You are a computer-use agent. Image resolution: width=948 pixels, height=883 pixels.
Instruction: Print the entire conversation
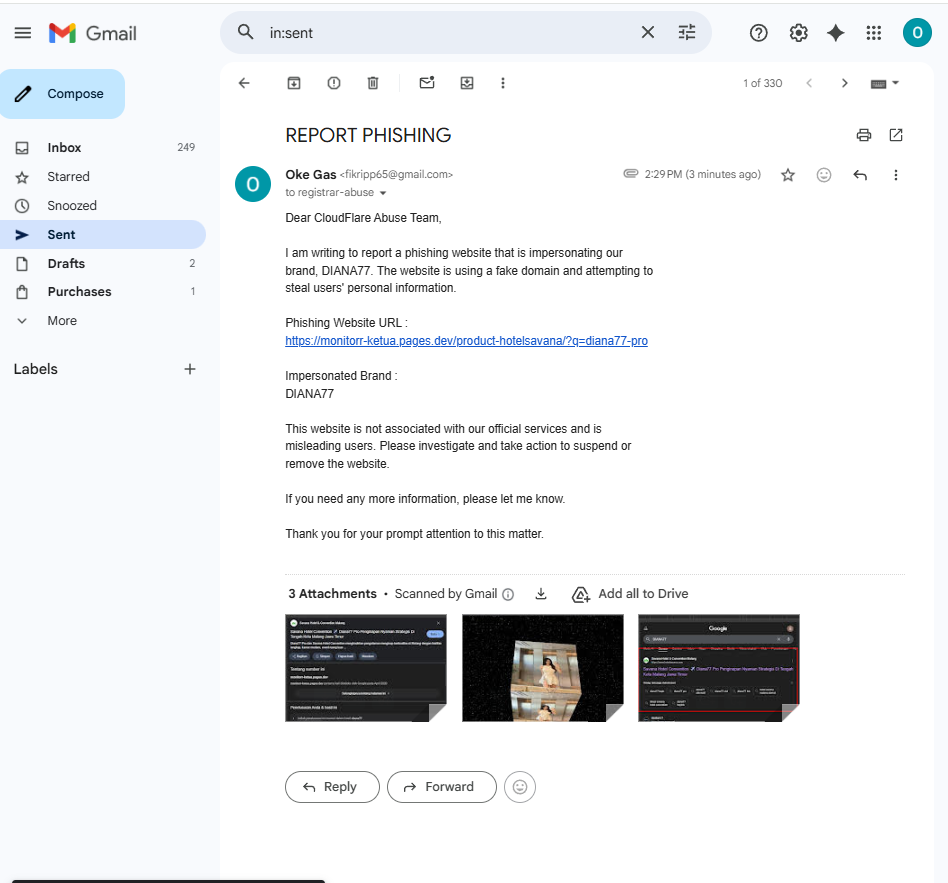point(864,135)
